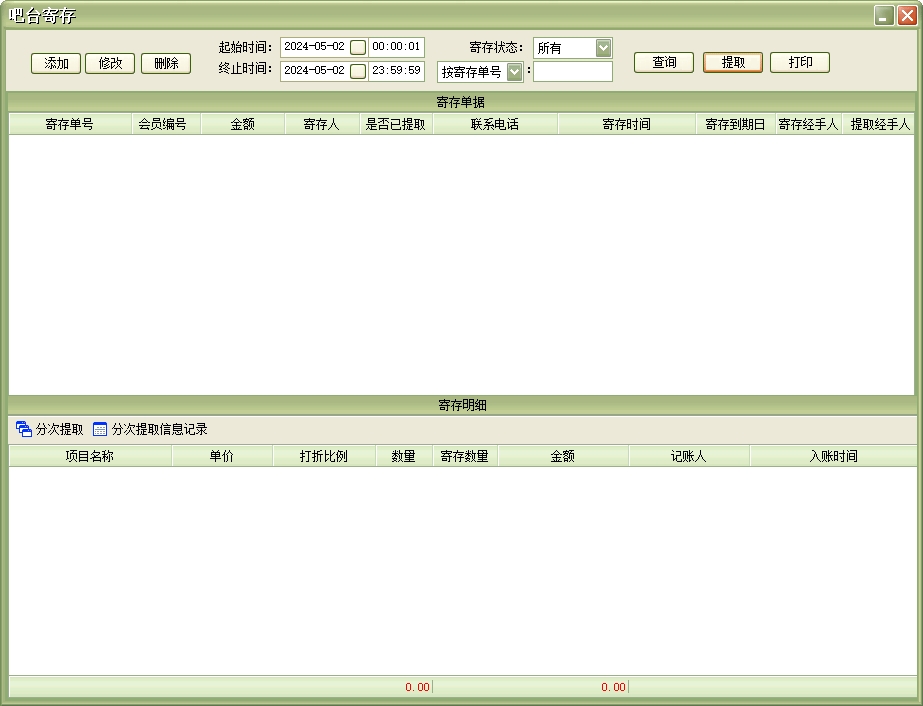Expand the 寄存状态 dropdown
The width and height of the screenshot is (923, 706).
603,47
